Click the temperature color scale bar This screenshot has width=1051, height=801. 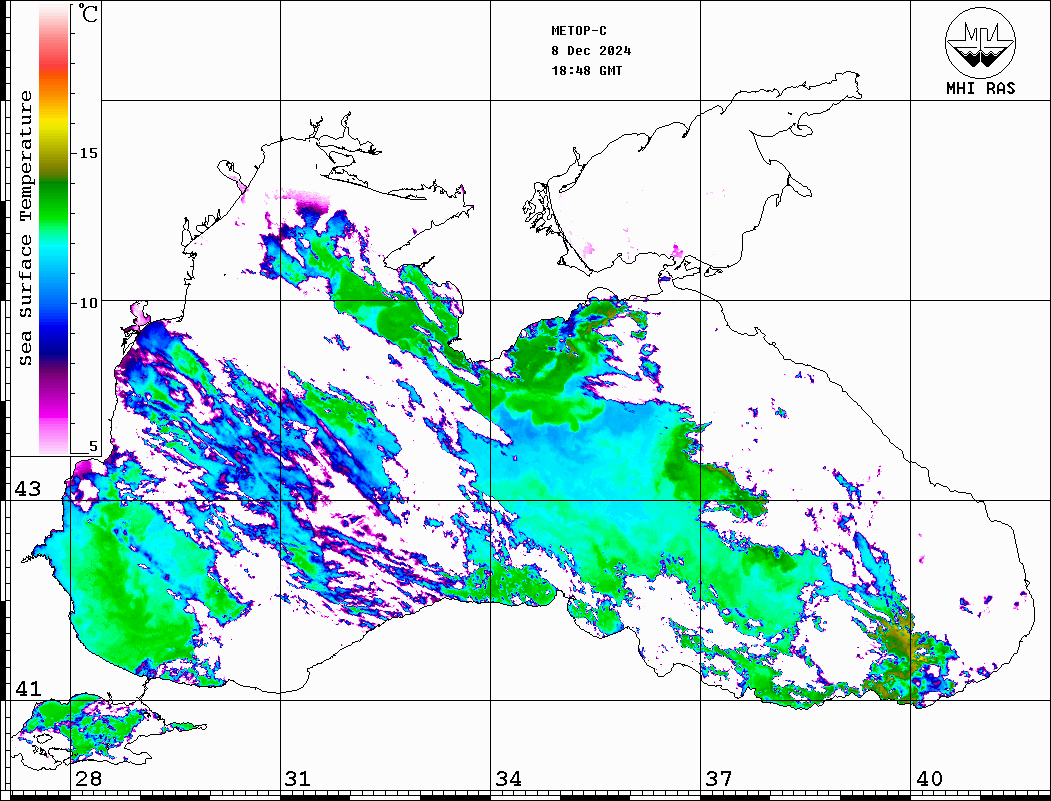coord(54,229)
